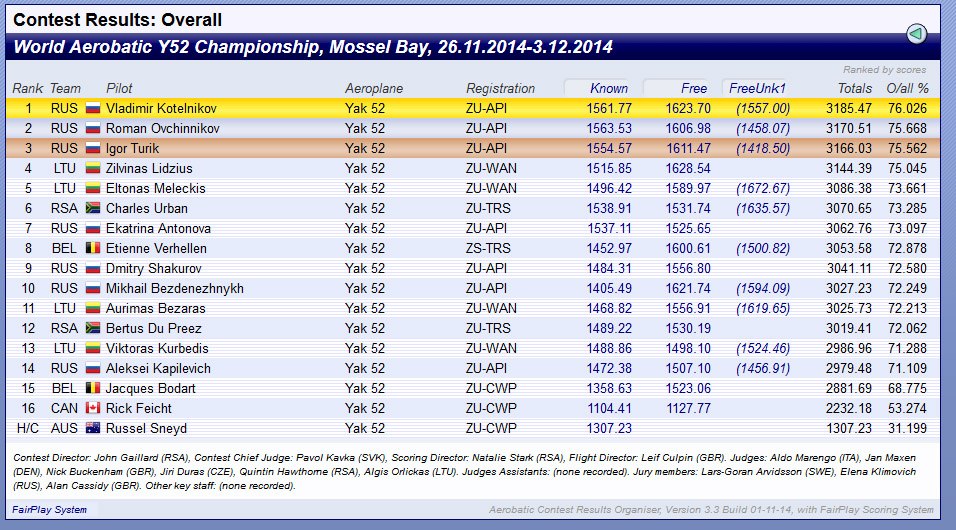This screenshot has width=956, height=530.
Task: Click the Russian flag beside Vladimir Kotelnikov
Action: coord(93,109)
